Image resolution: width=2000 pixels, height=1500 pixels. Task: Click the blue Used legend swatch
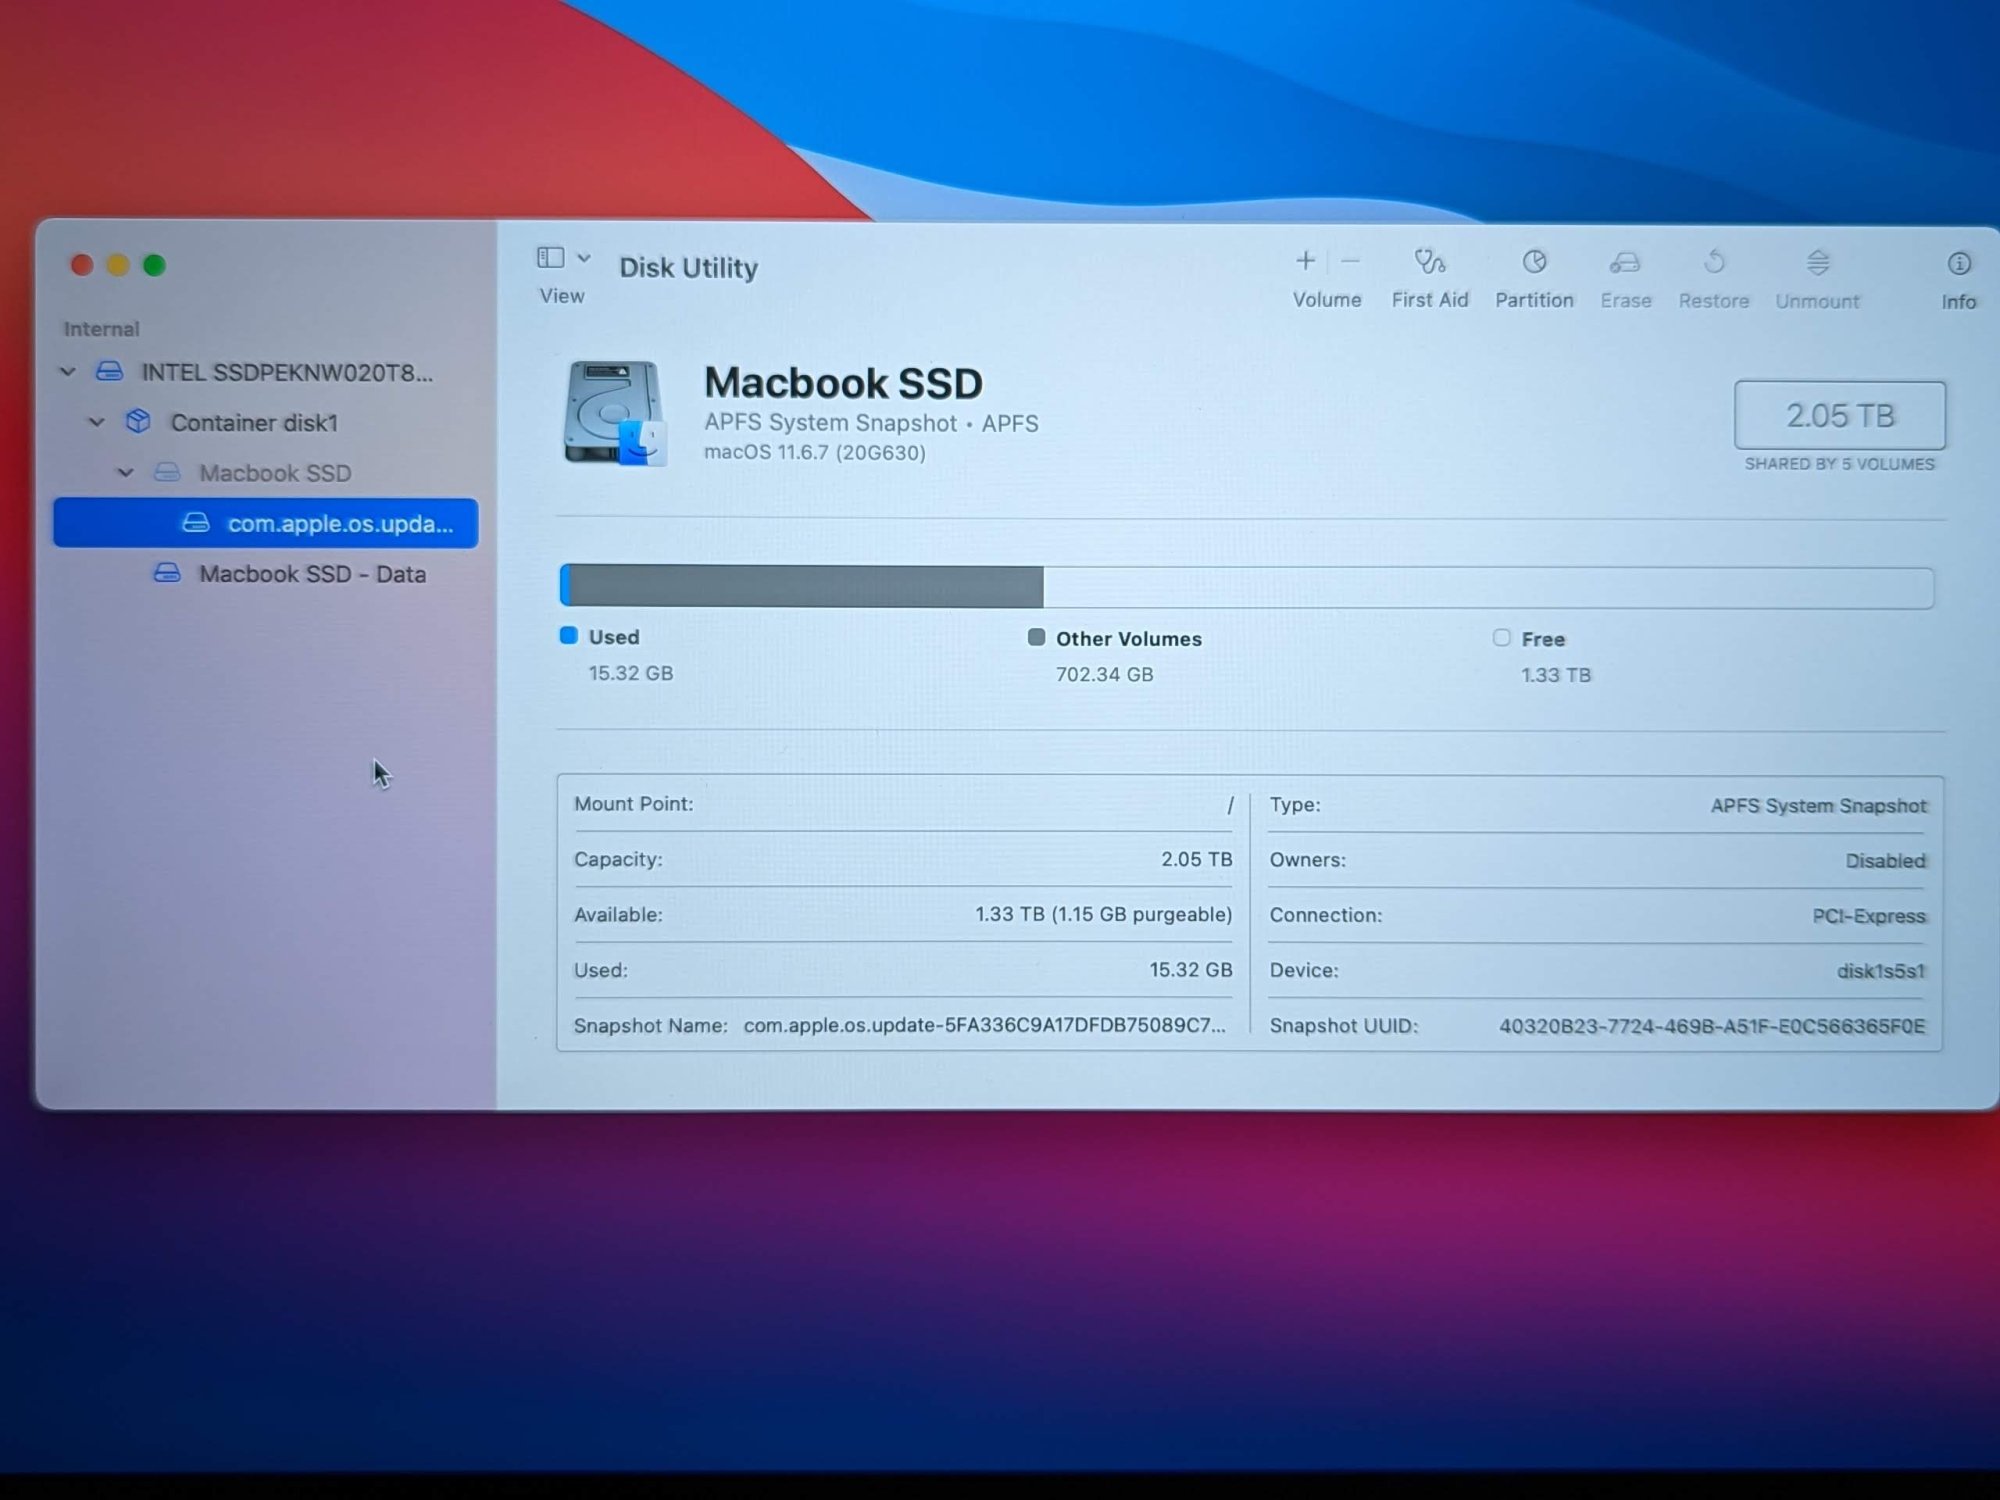click(569, 636)
